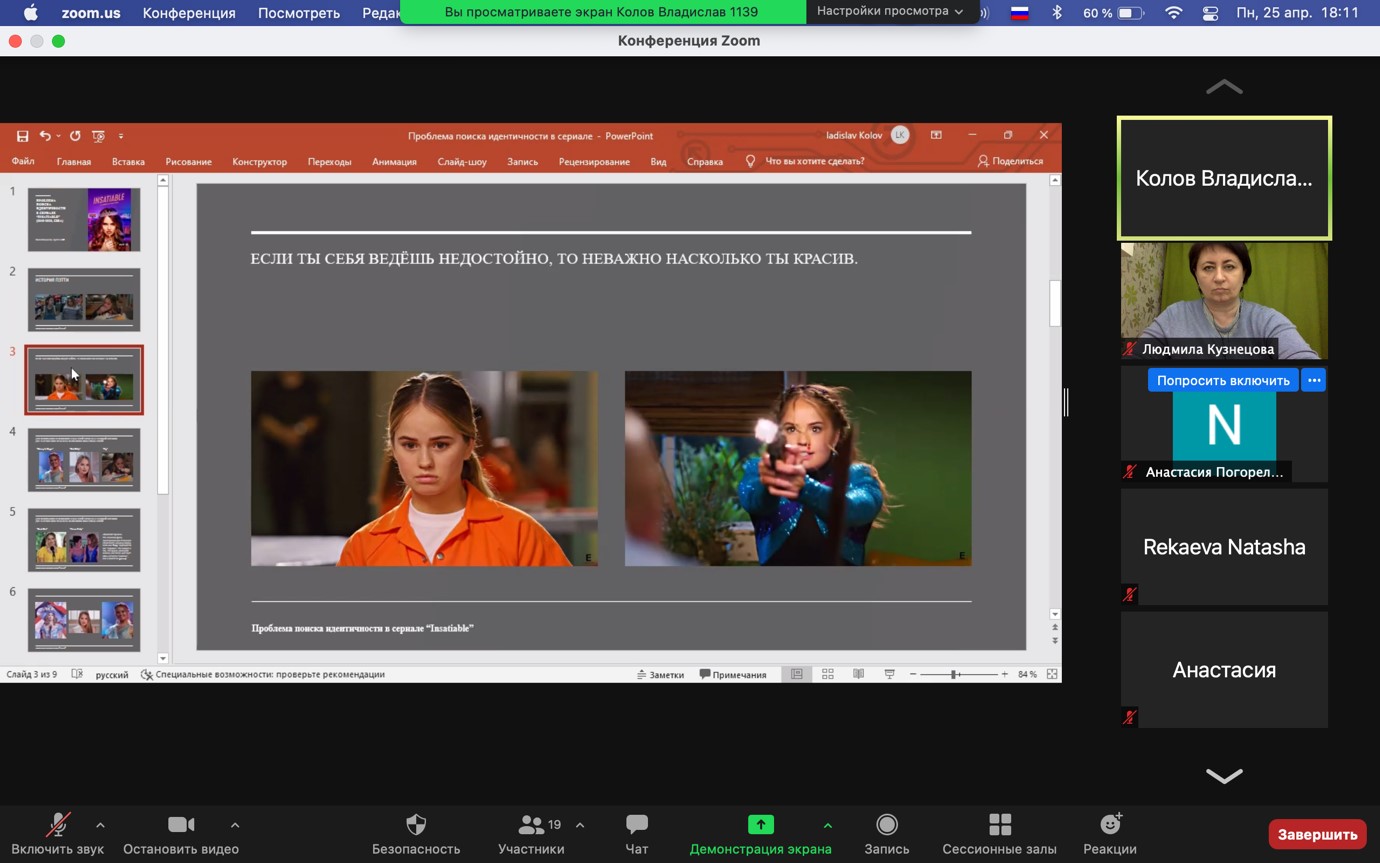Save the presentation with the floppy disk icon
Screen dimensions: 1380x863
tap(22, 136)
